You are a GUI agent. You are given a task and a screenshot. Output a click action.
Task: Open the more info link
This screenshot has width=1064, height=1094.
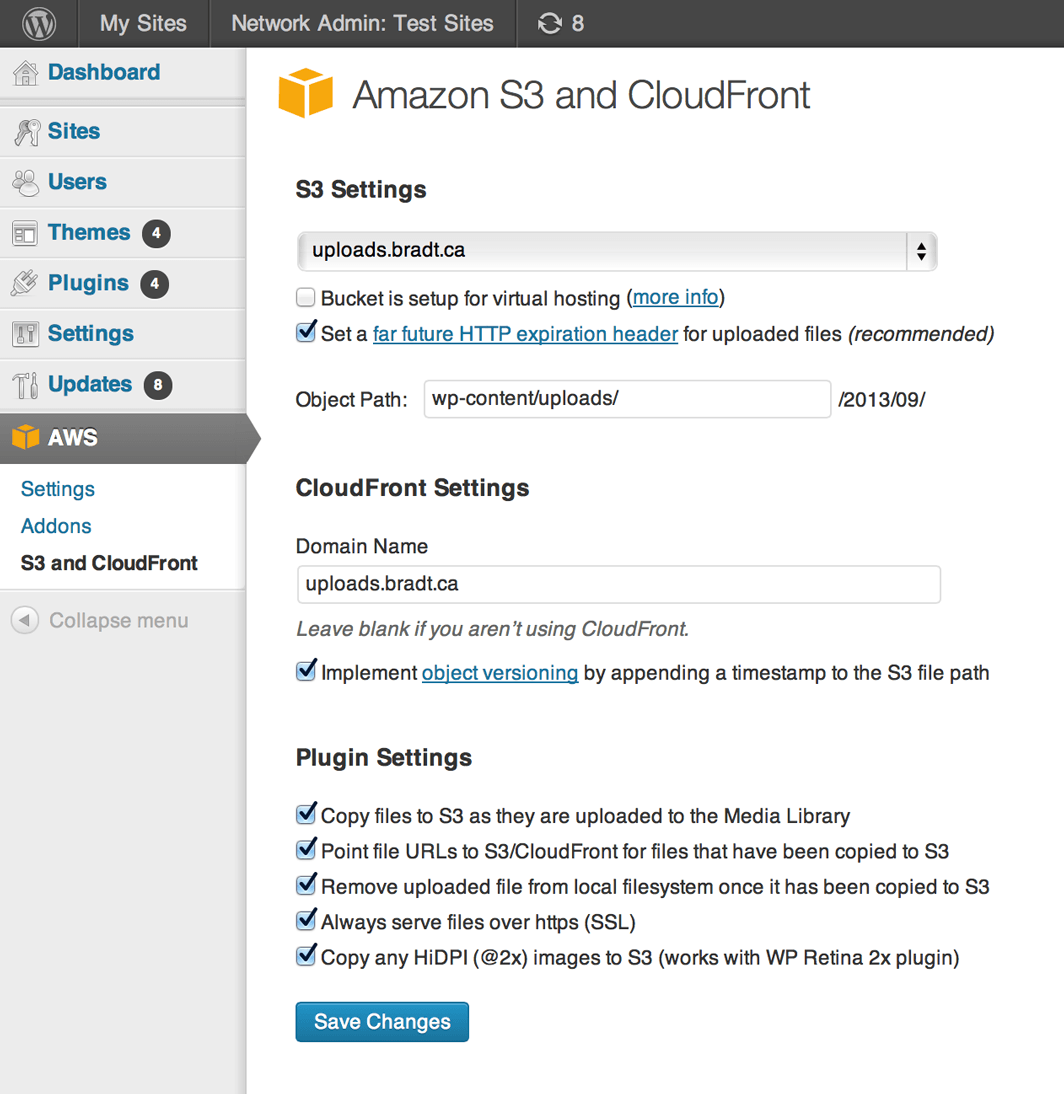(675, 297)
